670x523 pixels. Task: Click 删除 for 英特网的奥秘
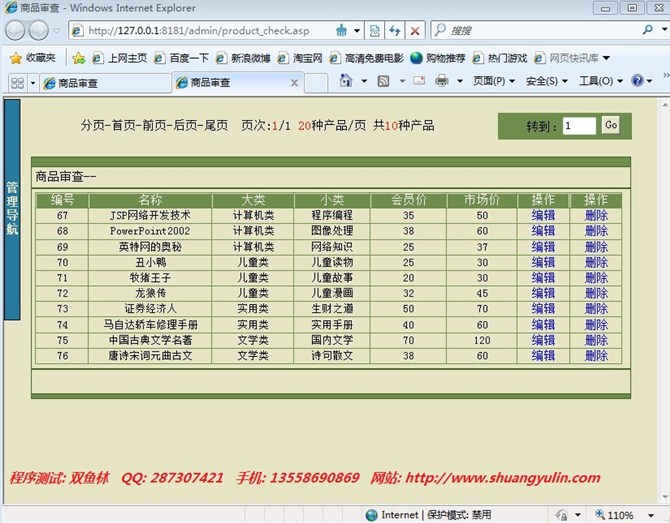pos(596,247)
